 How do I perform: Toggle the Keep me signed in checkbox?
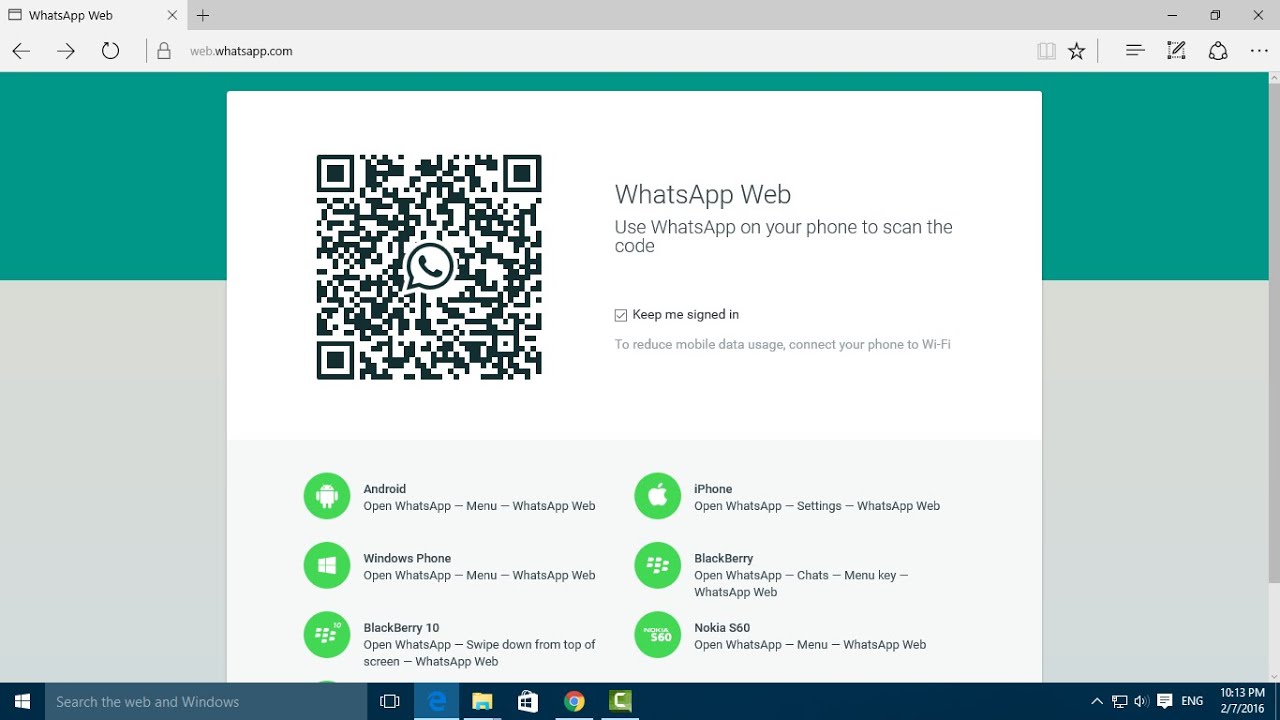pyautogui.click(x=621, y=315)
